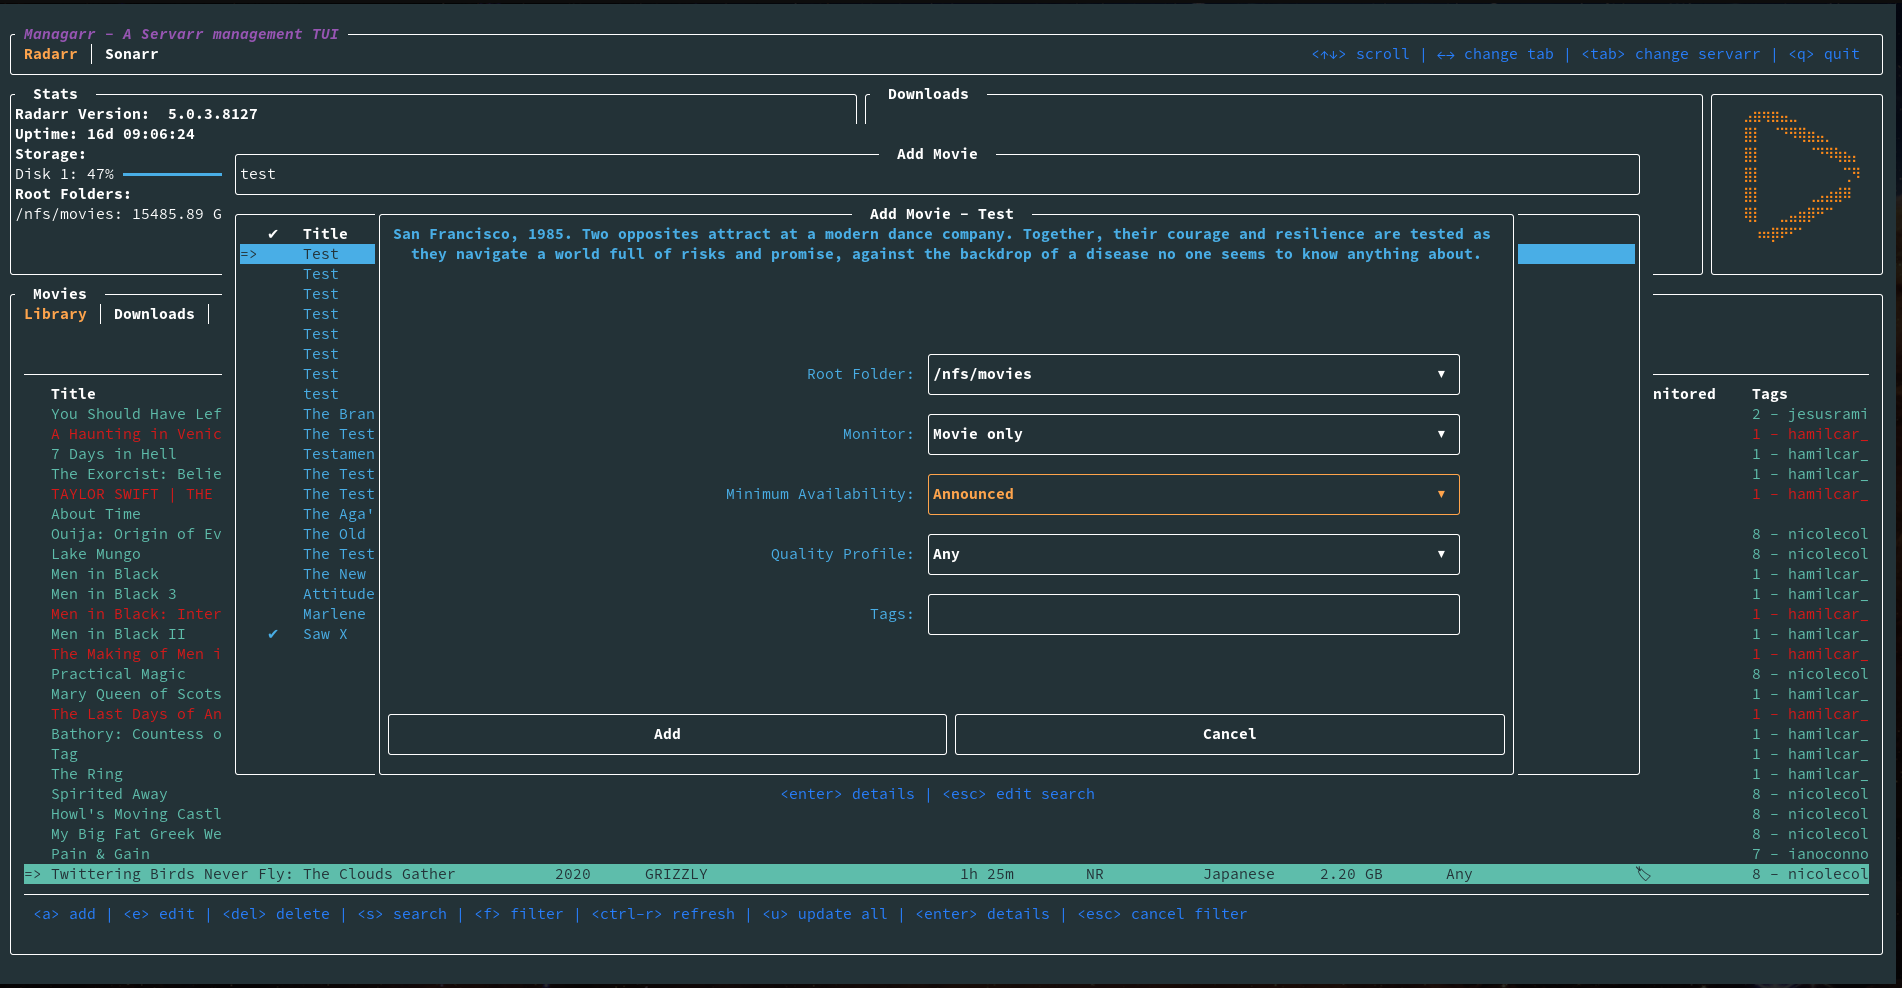Switch to the Sonarr tab

tap(132, 54)
